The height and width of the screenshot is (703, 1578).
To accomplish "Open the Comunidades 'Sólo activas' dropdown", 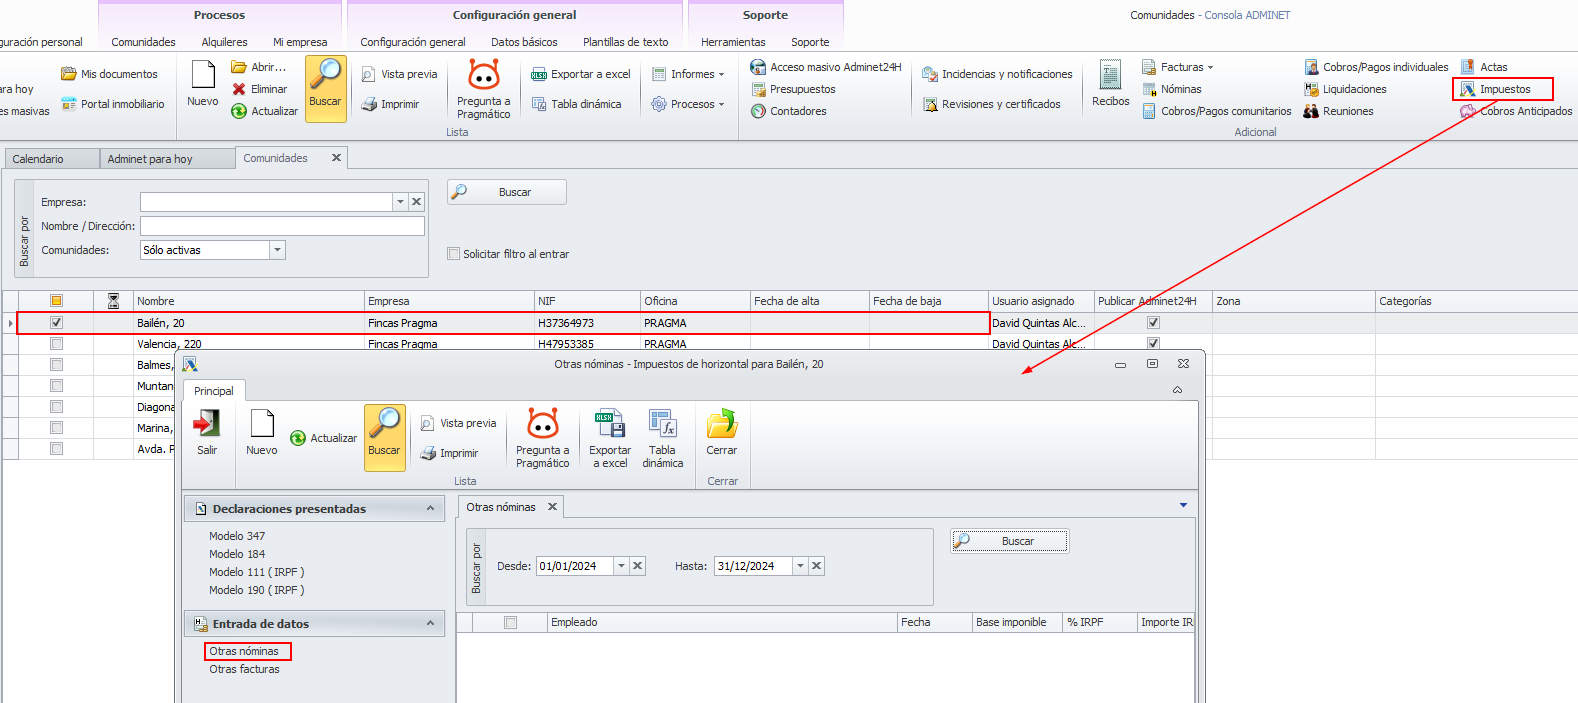I will pos(278,250).
